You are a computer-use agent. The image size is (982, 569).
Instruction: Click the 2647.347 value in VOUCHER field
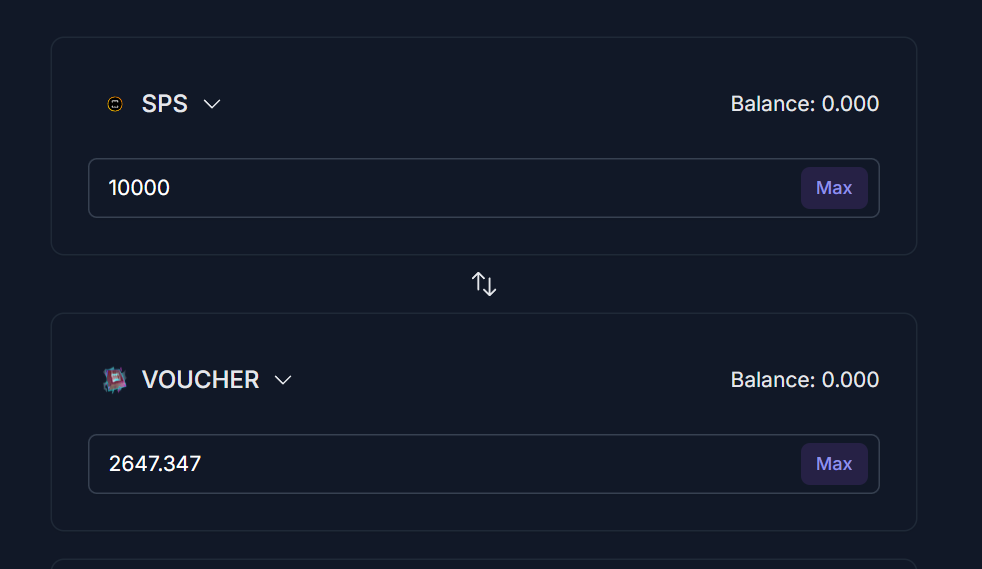pyautogui.click(x=155, y=464)
